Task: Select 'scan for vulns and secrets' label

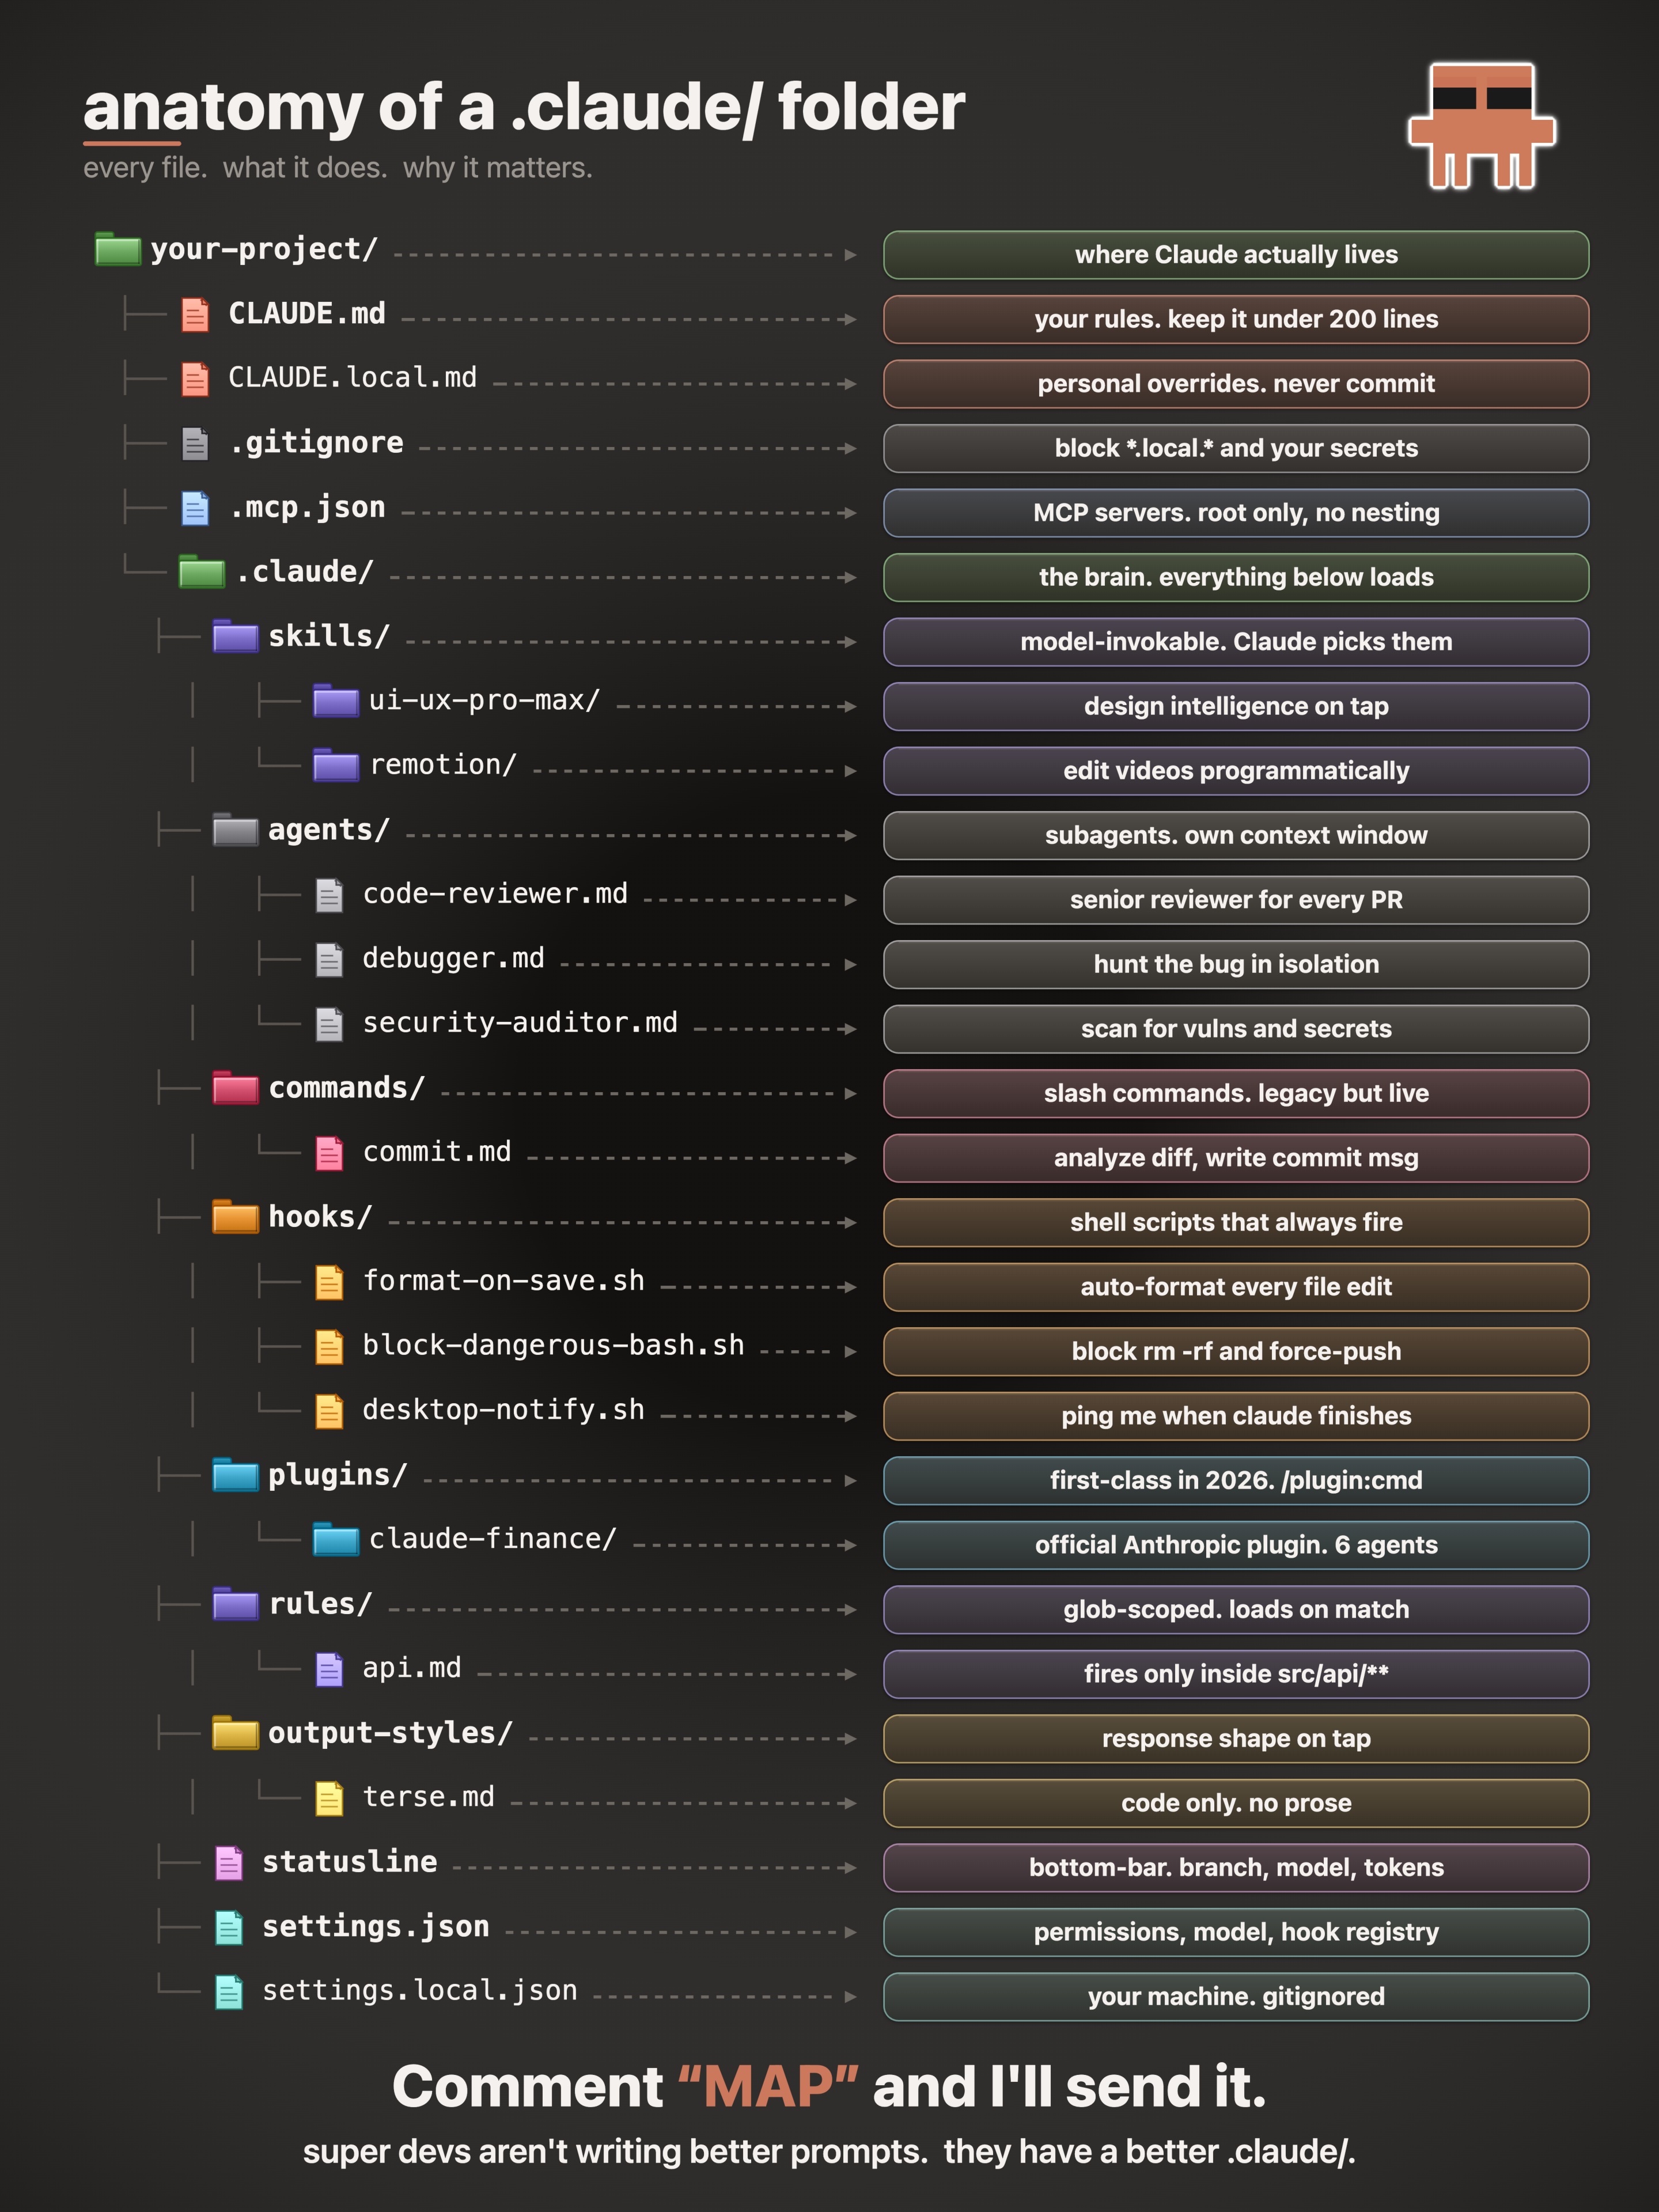Action: click(1236, 1029)
